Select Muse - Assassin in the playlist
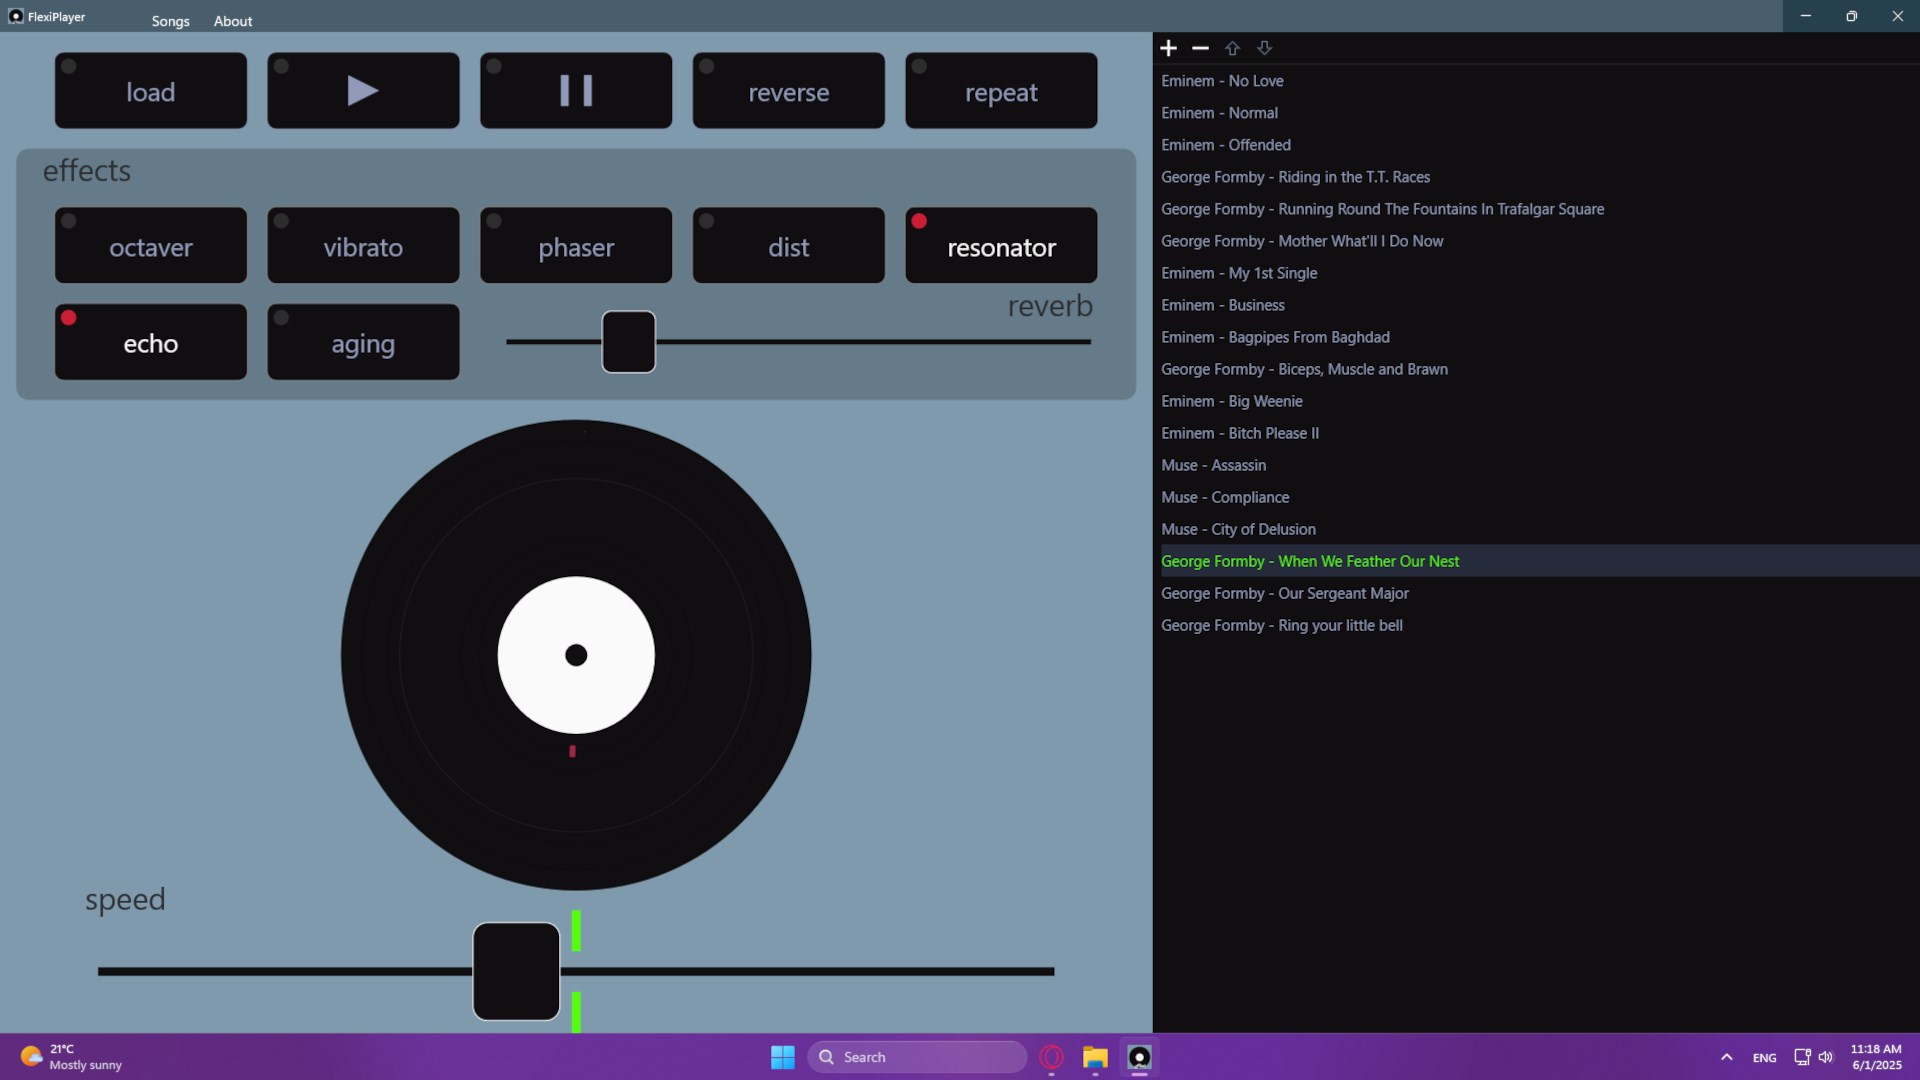Image resolution: width=1920 pixels, height=1080 pixels. coord(1213,465)
